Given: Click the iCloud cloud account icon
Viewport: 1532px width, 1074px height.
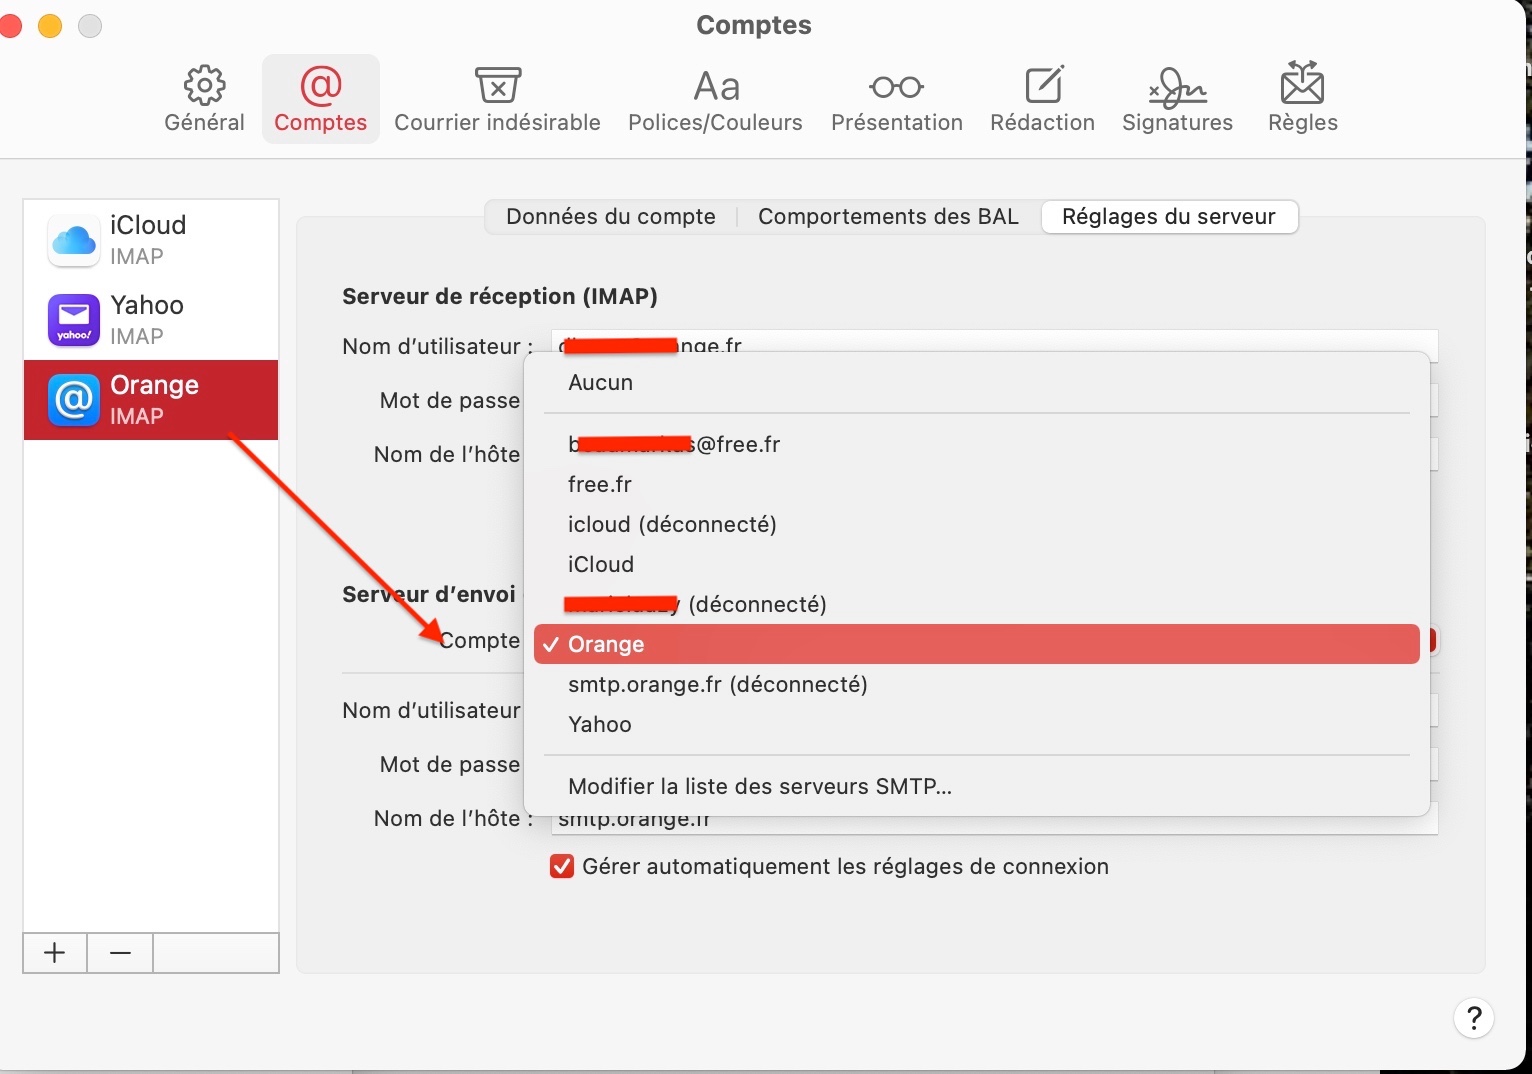Looking at the screenshot, I should coord(74,240).
